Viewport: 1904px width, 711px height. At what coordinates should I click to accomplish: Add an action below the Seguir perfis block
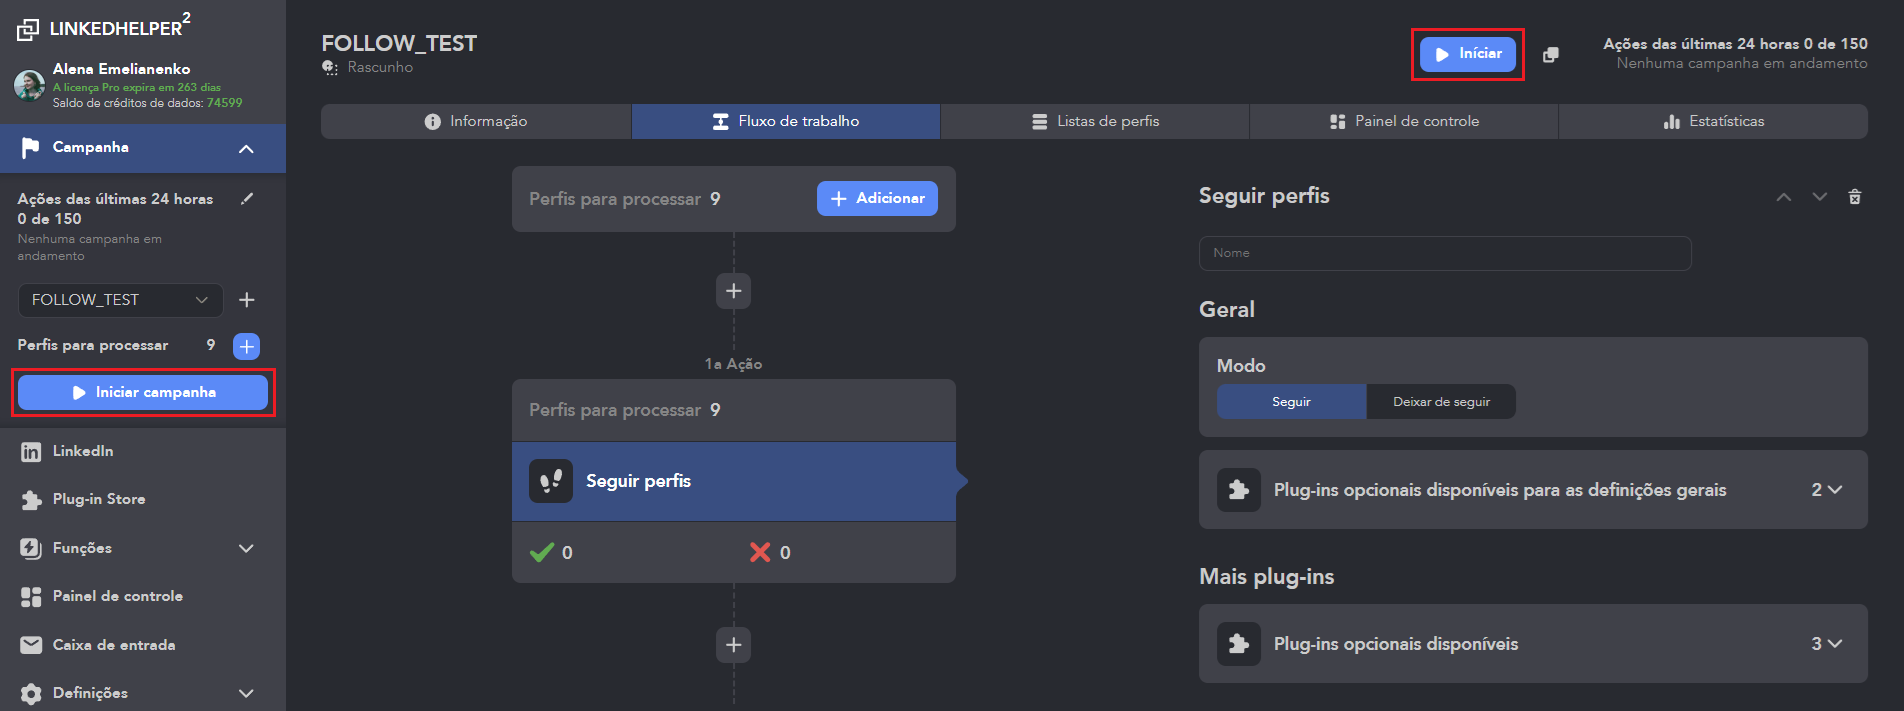click(x=733, y=645)
